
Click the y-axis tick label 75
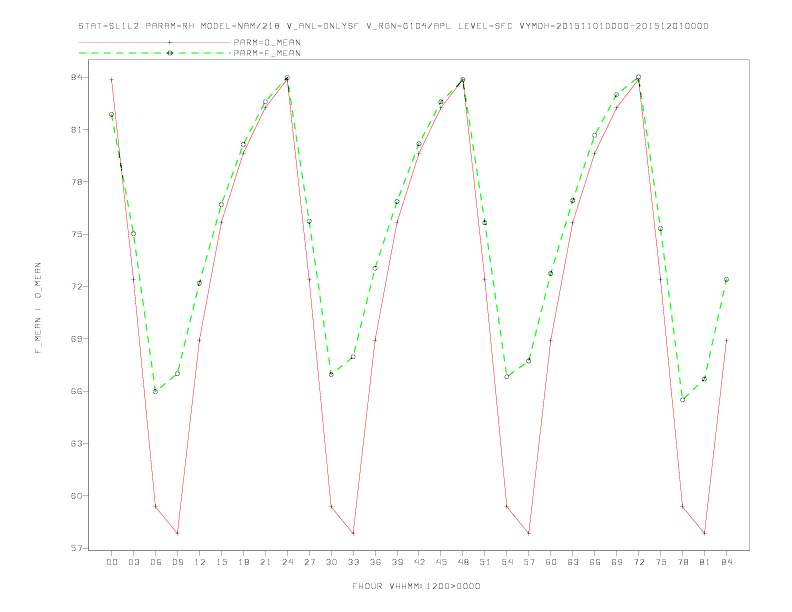point(77,234)
